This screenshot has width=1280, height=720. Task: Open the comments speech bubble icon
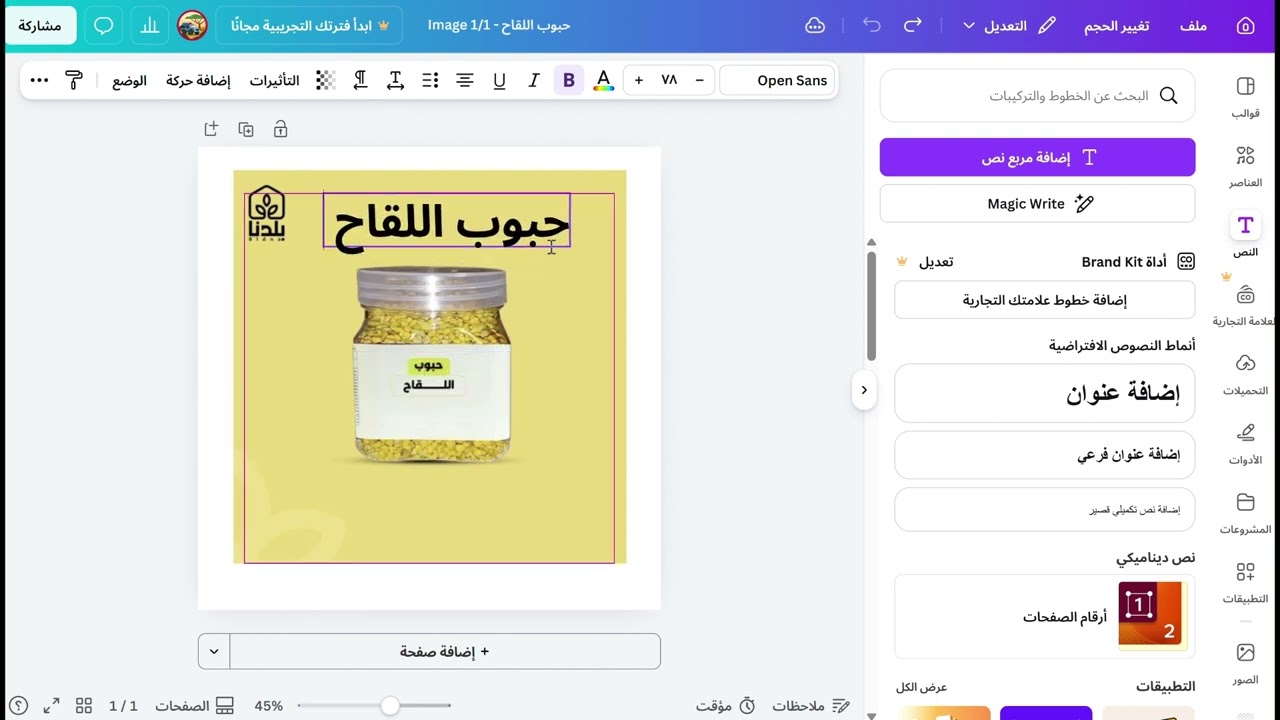point(104,26)
